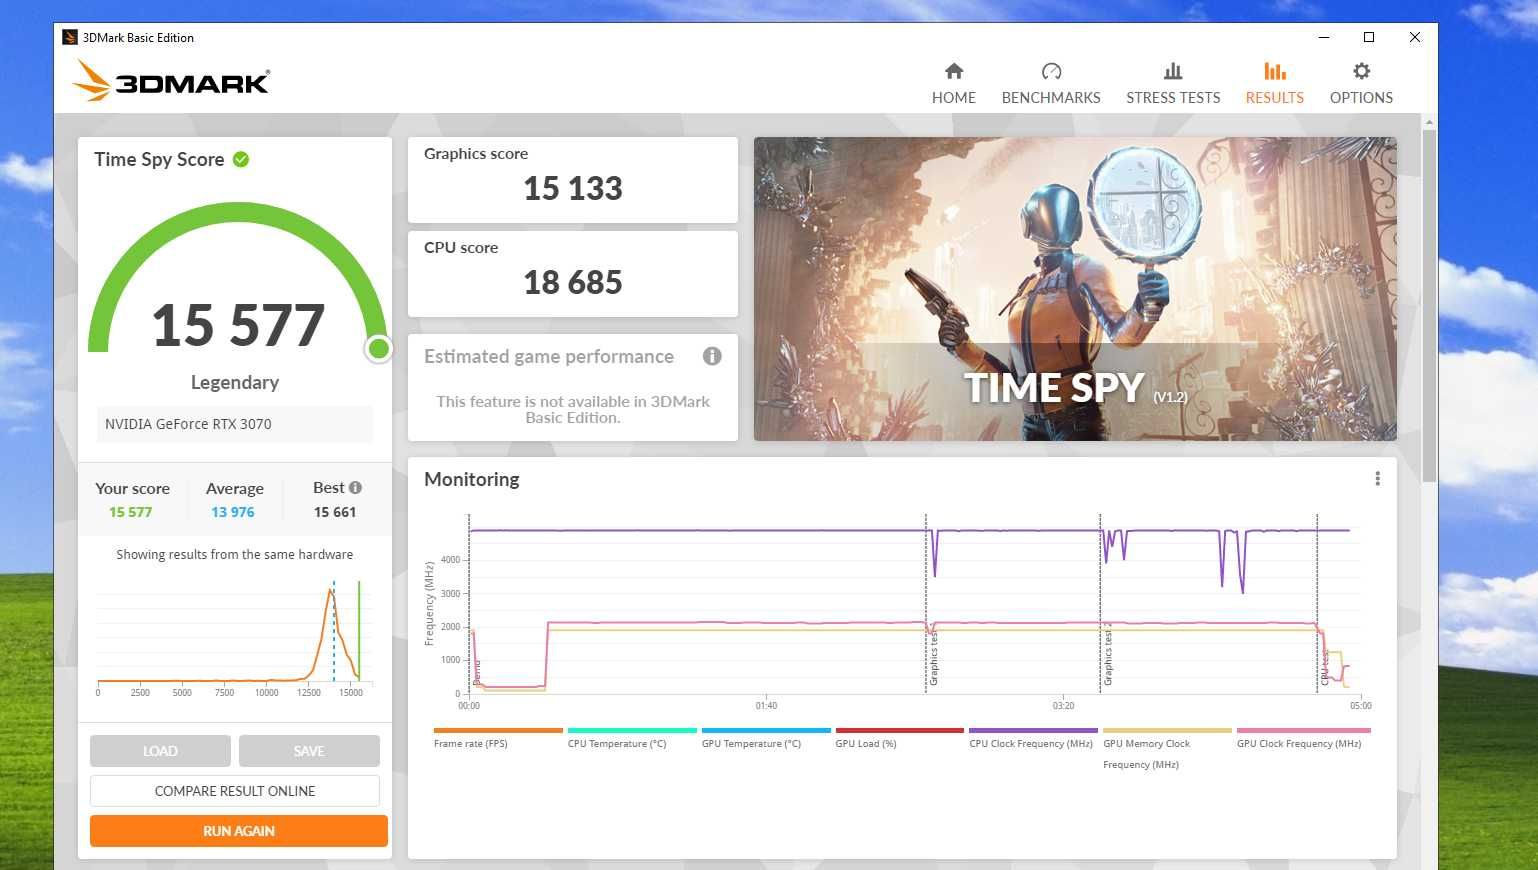The height and width of the screenshot is (870, 1538).
Task: Minimize the 3DMark window
Action: tap(1324, 37)
